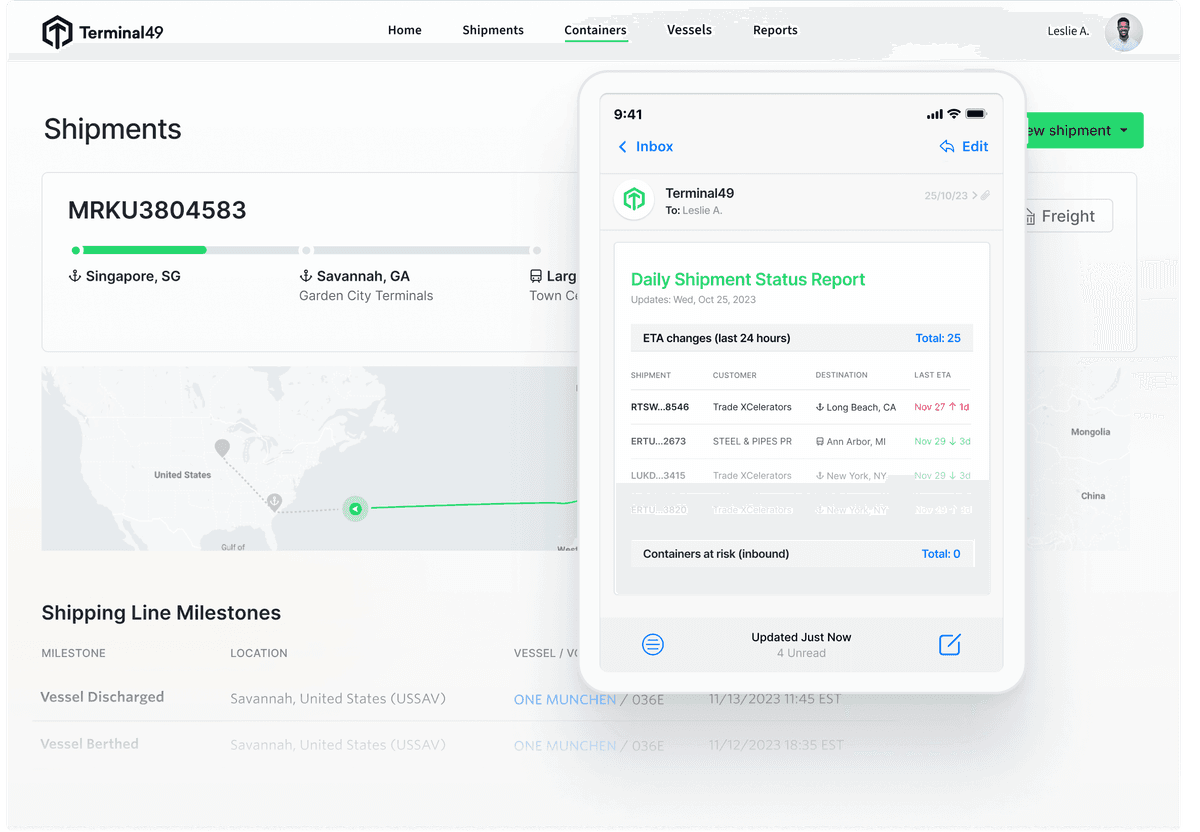Go back to Inbox in the phone mail
The height and width of the screenshot is (832, 1200).
coord(645,147)
